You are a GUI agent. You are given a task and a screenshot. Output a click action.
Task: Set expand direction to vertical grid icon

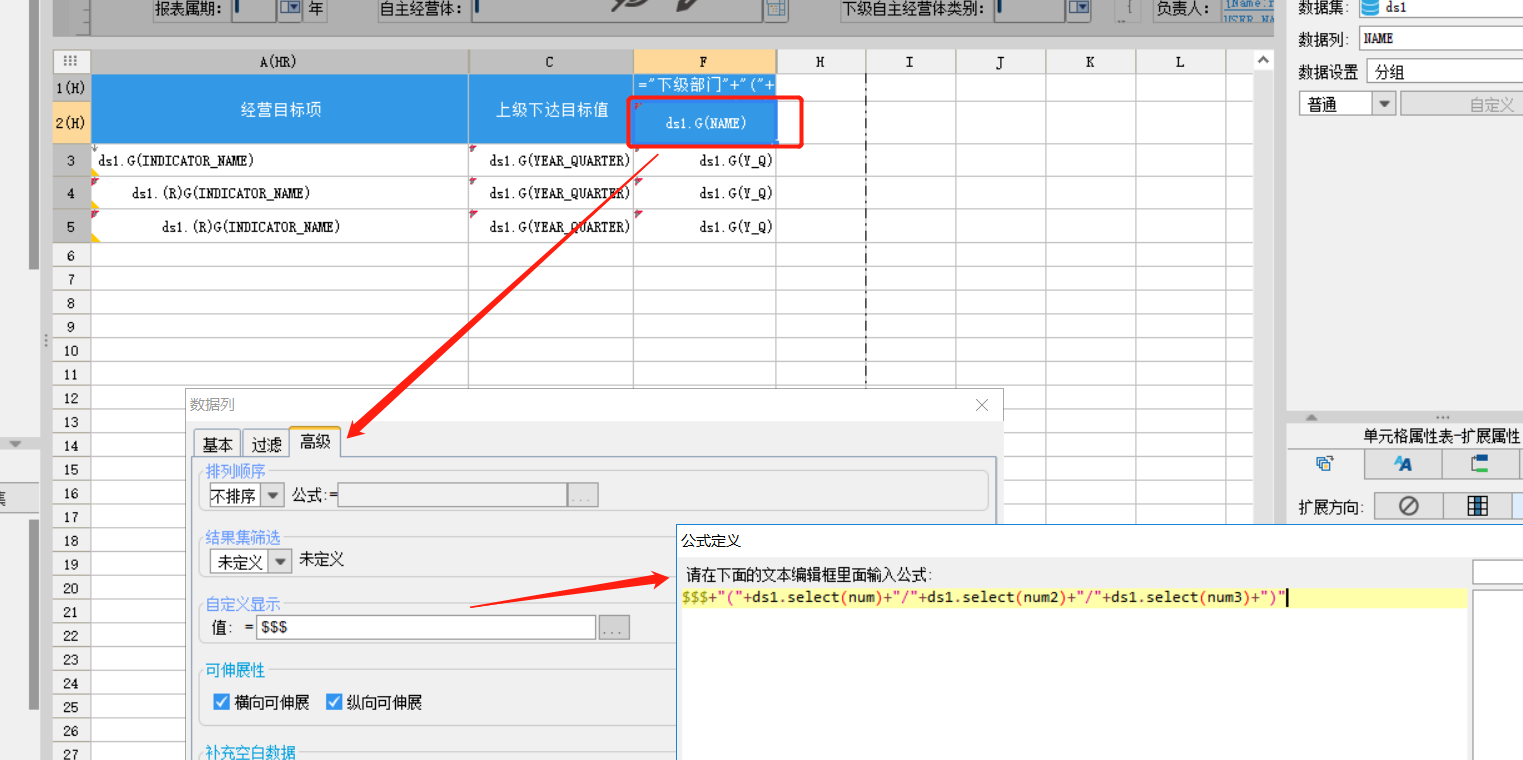click(x=1477, y=506)
